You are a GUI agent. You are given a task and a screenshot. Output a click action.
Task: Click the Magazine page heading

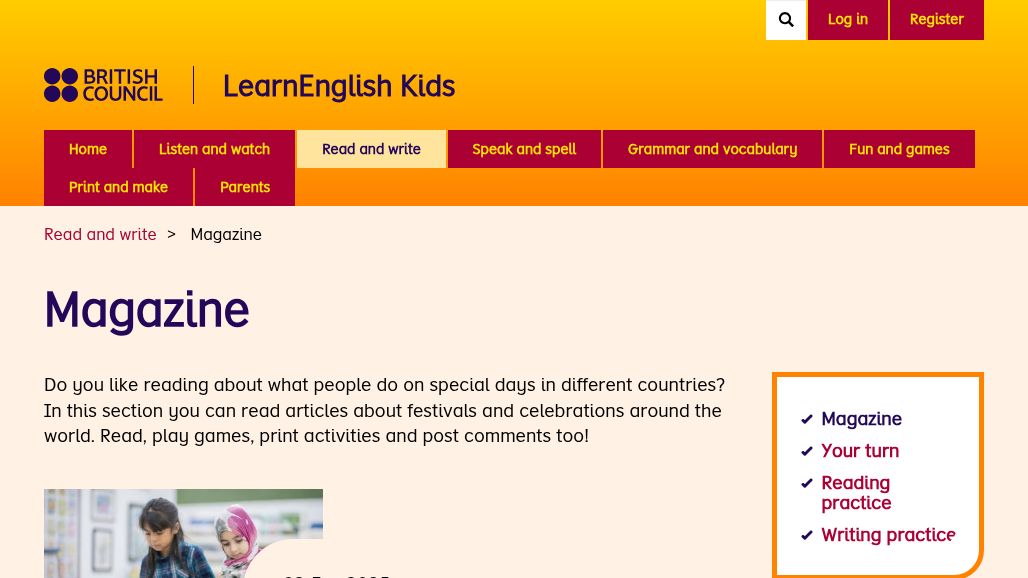point(147,310)
